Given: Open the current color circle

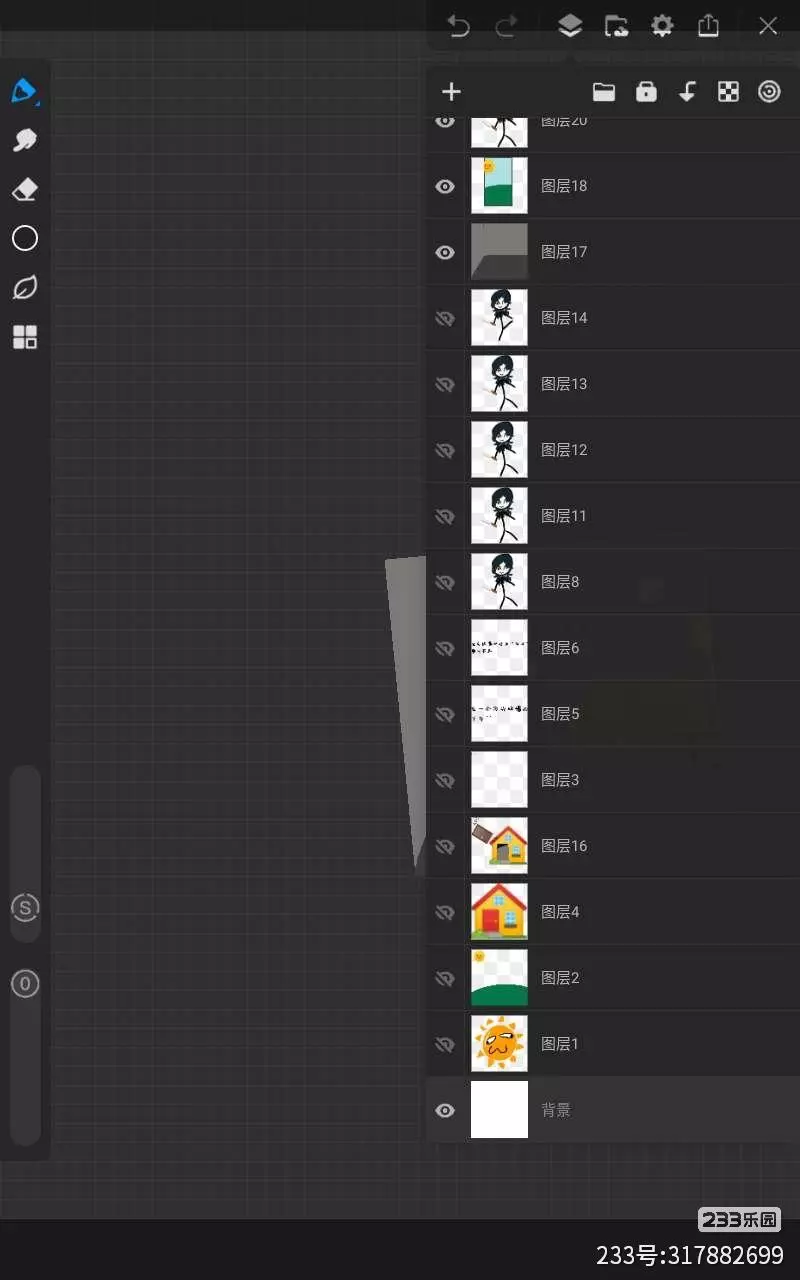Looking at the screenshot, I should 24,238.
